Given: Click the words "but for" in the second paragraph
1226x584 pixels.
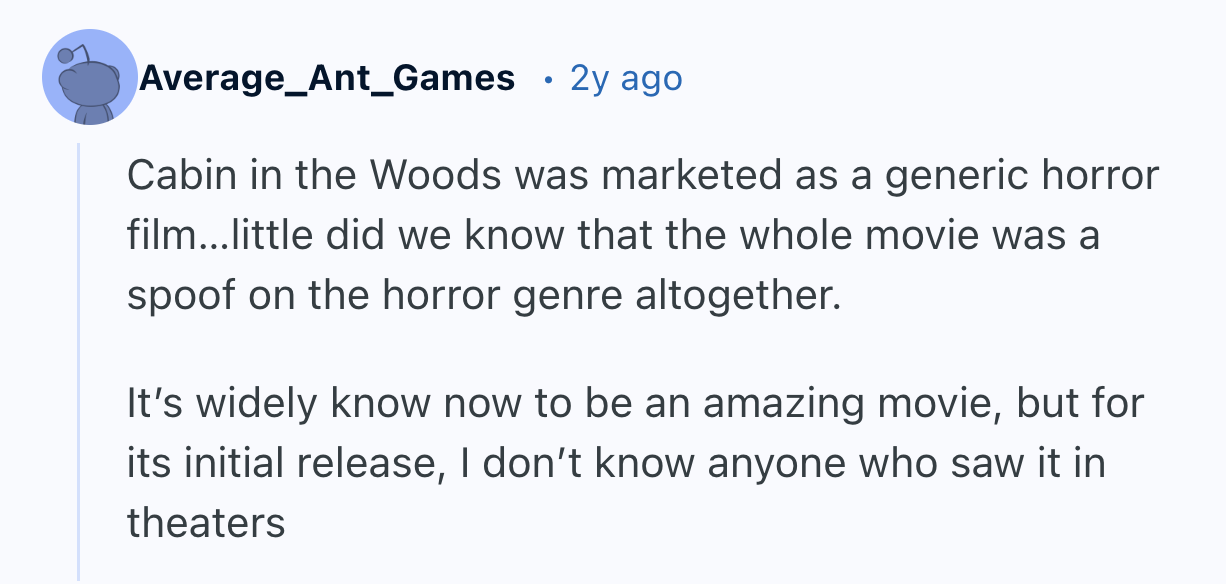Looking at the screenshot, I should coord(1084,405).
